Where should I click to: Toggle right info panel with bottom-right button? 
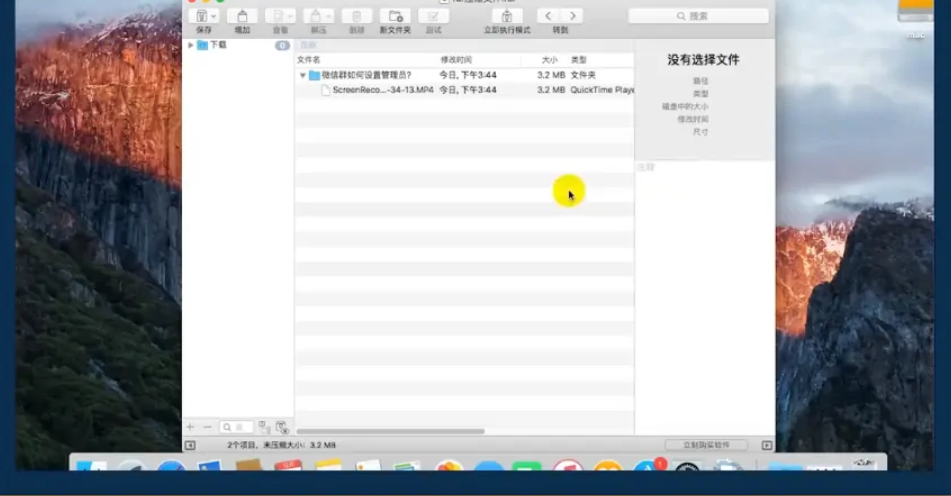pyautogui.click(x=767, y=445)
